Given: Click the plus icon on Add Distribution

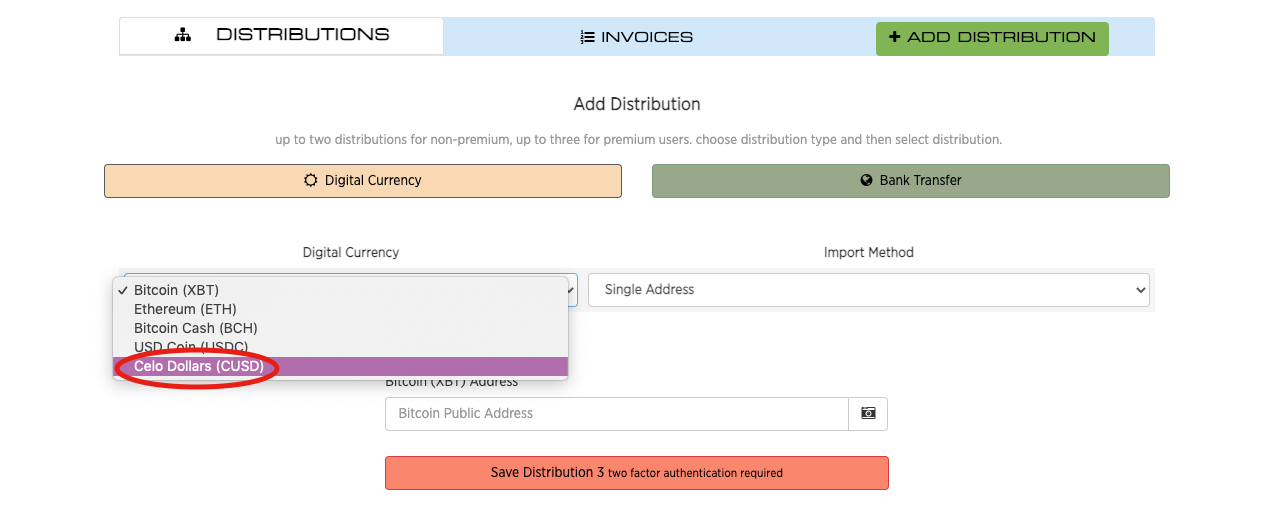Looking at the screenshot, I should (893, 37).
